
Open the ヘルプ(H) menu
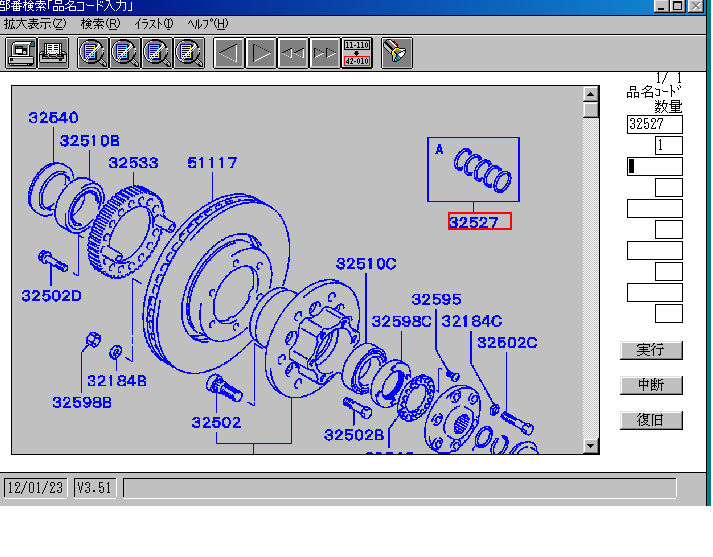tap(207, 24)
